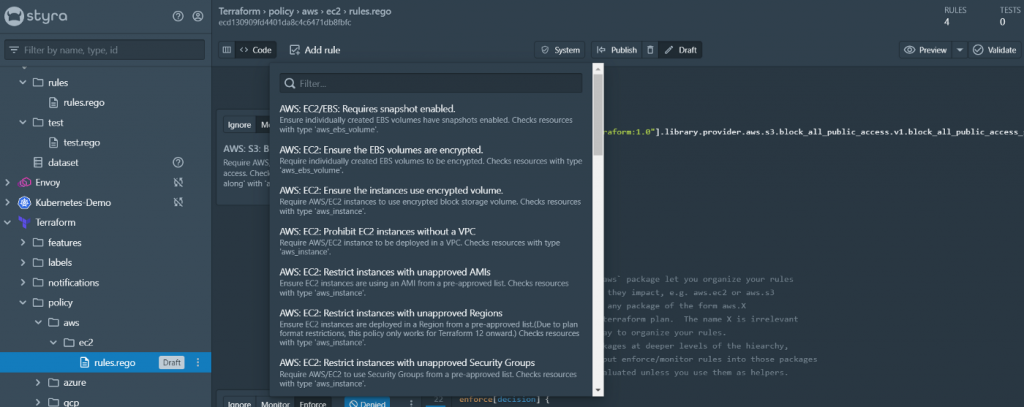Click the split view icon beside Code

tap(227, 50)
